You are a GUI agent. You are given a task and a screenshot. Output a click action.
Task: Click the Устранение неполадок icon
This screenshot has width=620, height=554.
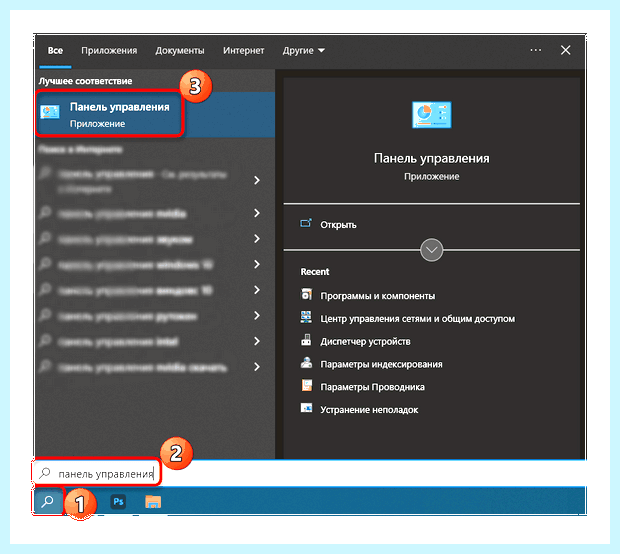click(306, 408)
